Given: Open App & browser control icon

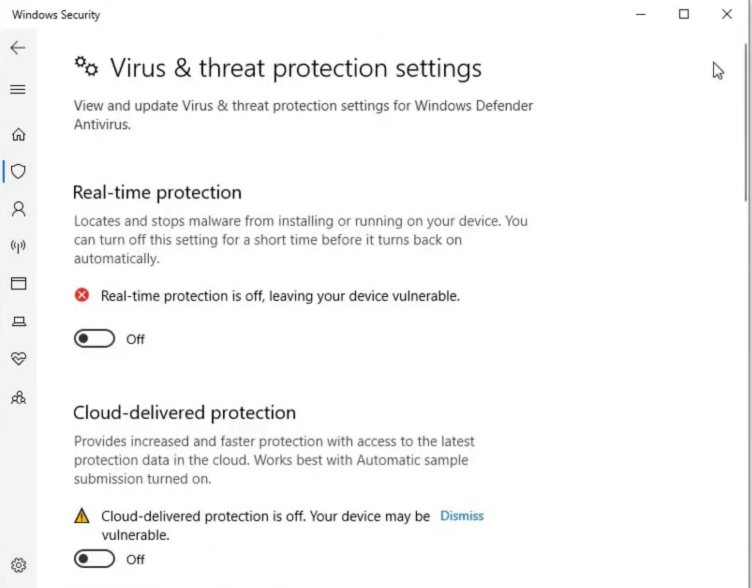Looking at the screenshot, I should 18,284.
